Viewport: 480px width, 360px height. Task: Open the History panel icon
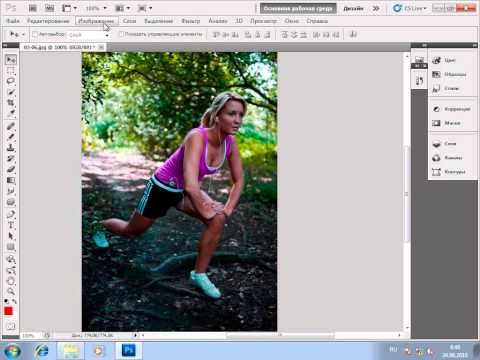pyautogui.click(x=419, y=80)
